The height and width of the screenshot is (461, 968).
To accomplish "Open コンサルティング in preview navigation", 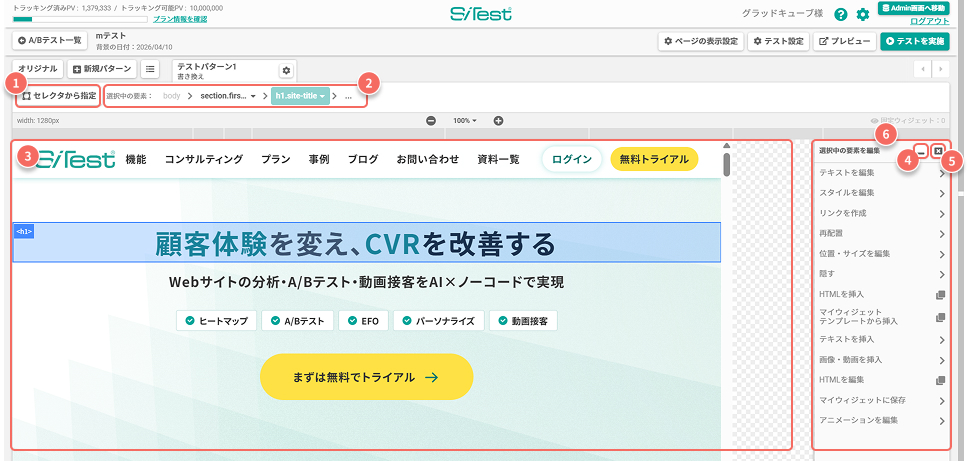I will [x=204, y=159].
